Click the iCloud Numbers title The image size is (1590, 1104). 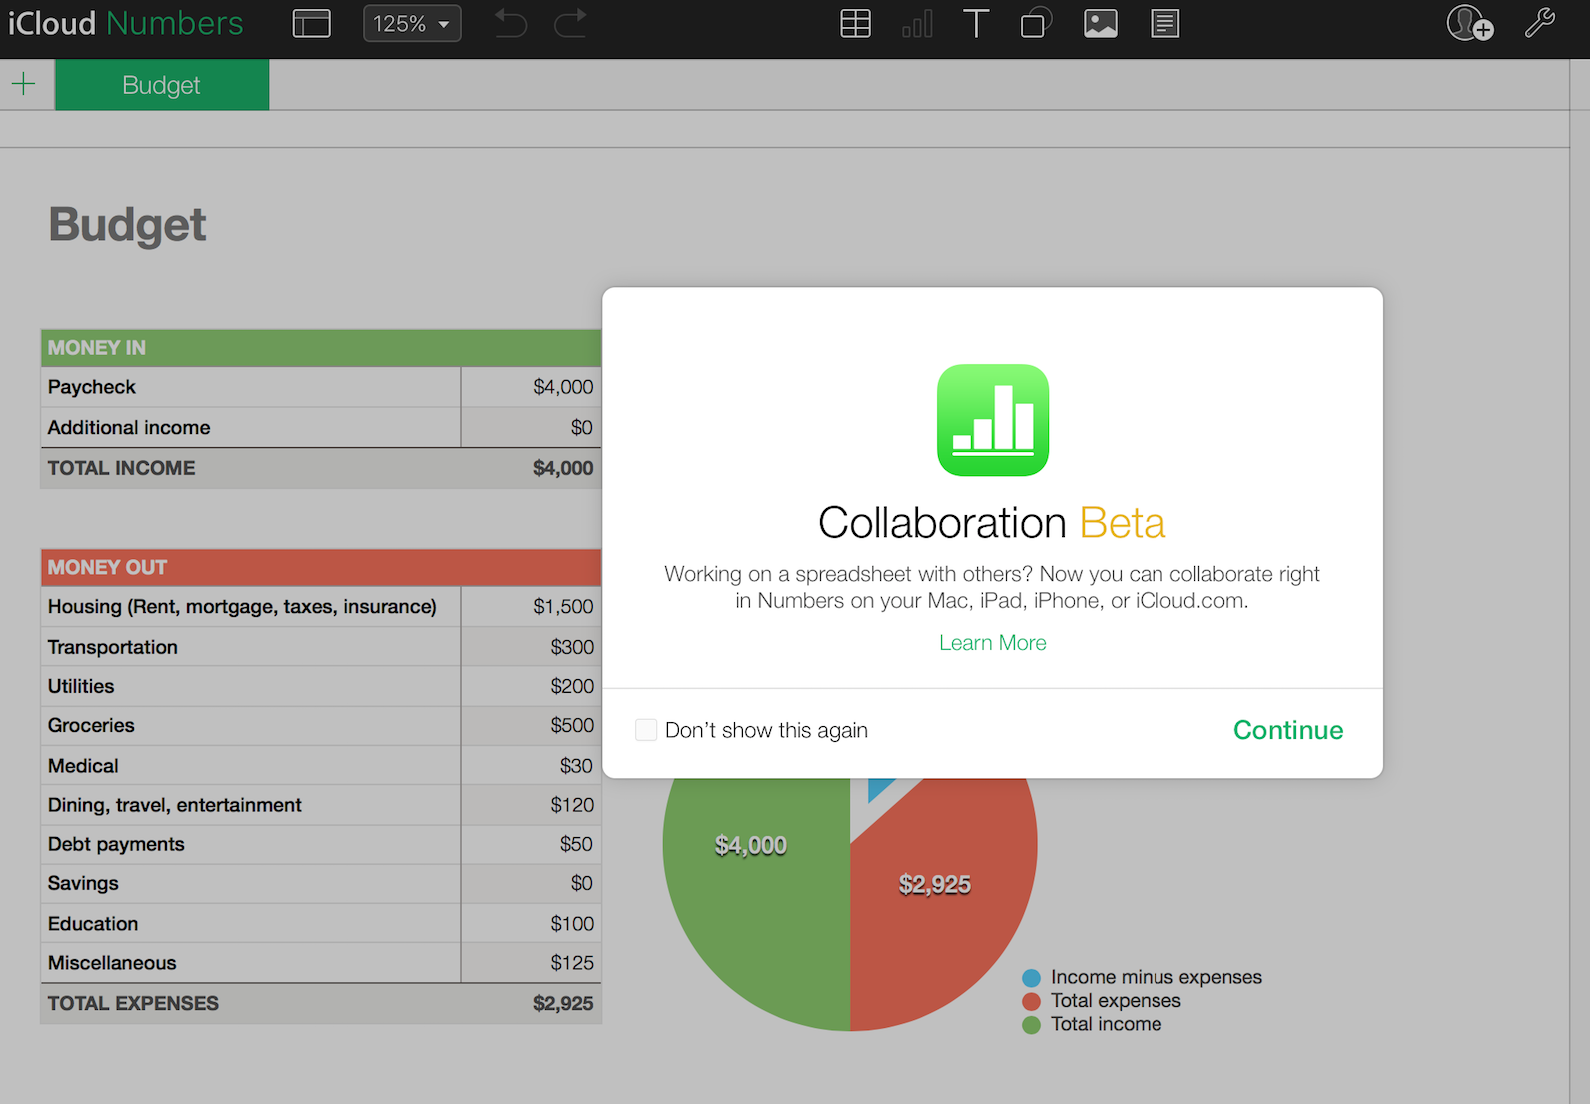point(126,23)
